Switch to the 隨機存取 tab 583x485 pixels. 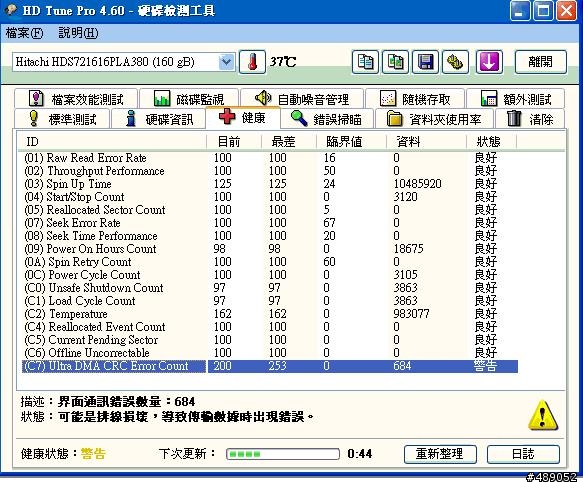coord(415,99)
